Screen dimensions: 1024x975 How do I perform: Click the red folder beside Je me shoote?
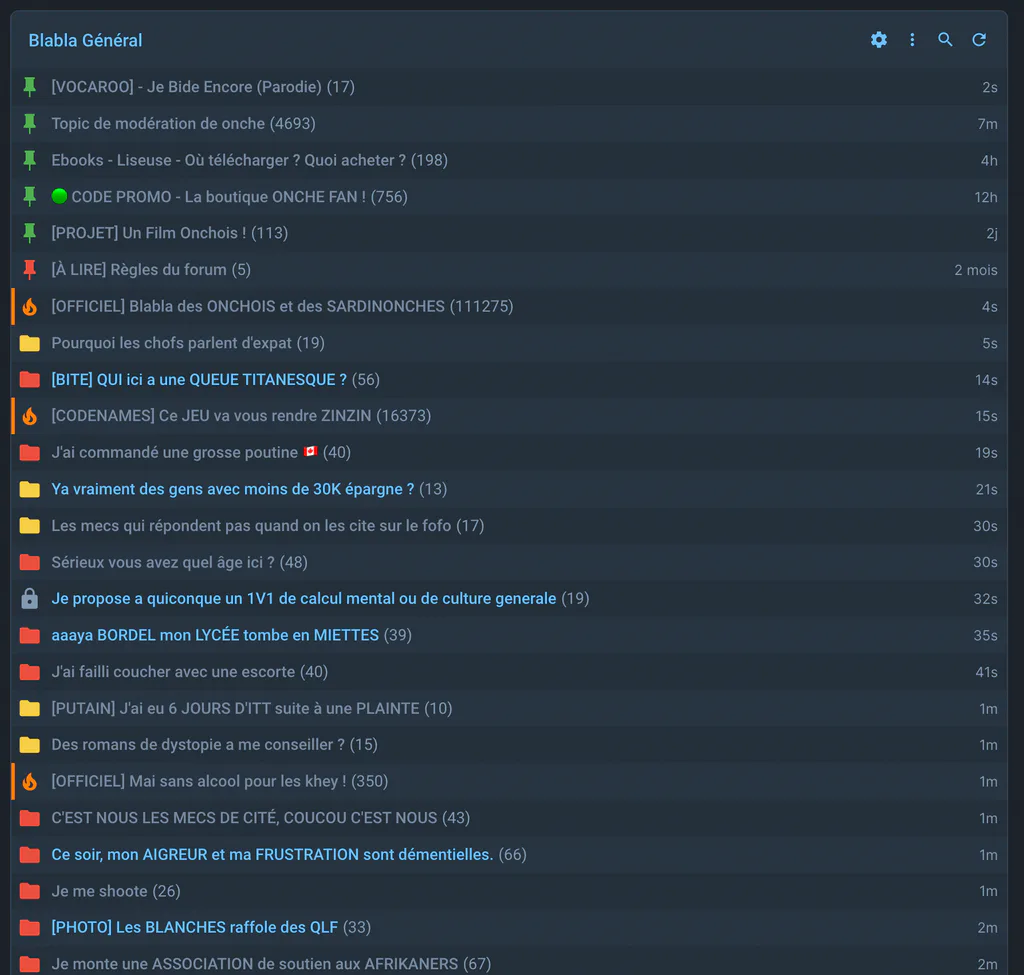point(29,891)
